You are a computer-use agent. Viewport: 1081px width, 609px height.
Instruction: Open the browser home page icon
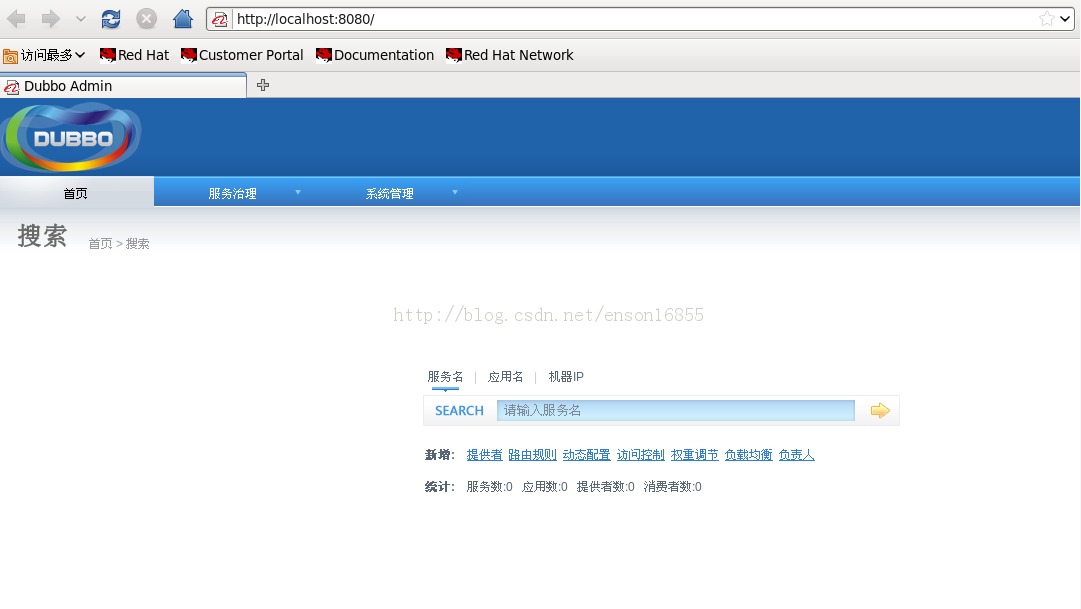(x=183, y=19)
